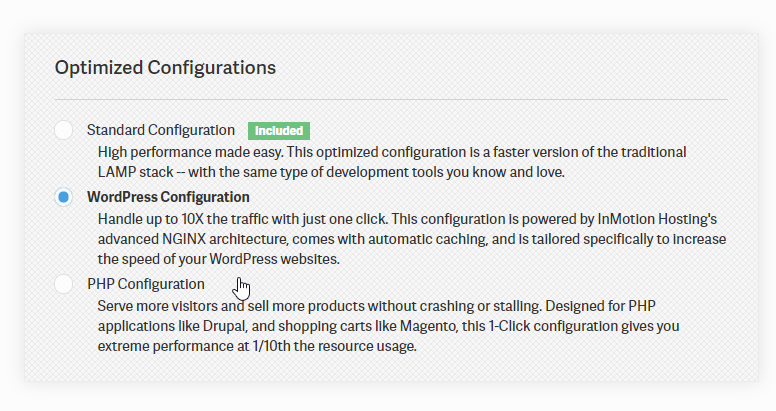Click the selected WordPress Configuration radio button
Image resolution: width=776 pixels, height=411 pixels.
pyautogui.click(x=64, y=197)
